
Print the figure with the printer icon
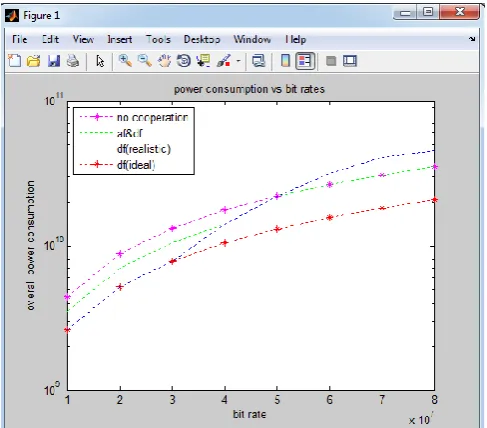(73, 61)
